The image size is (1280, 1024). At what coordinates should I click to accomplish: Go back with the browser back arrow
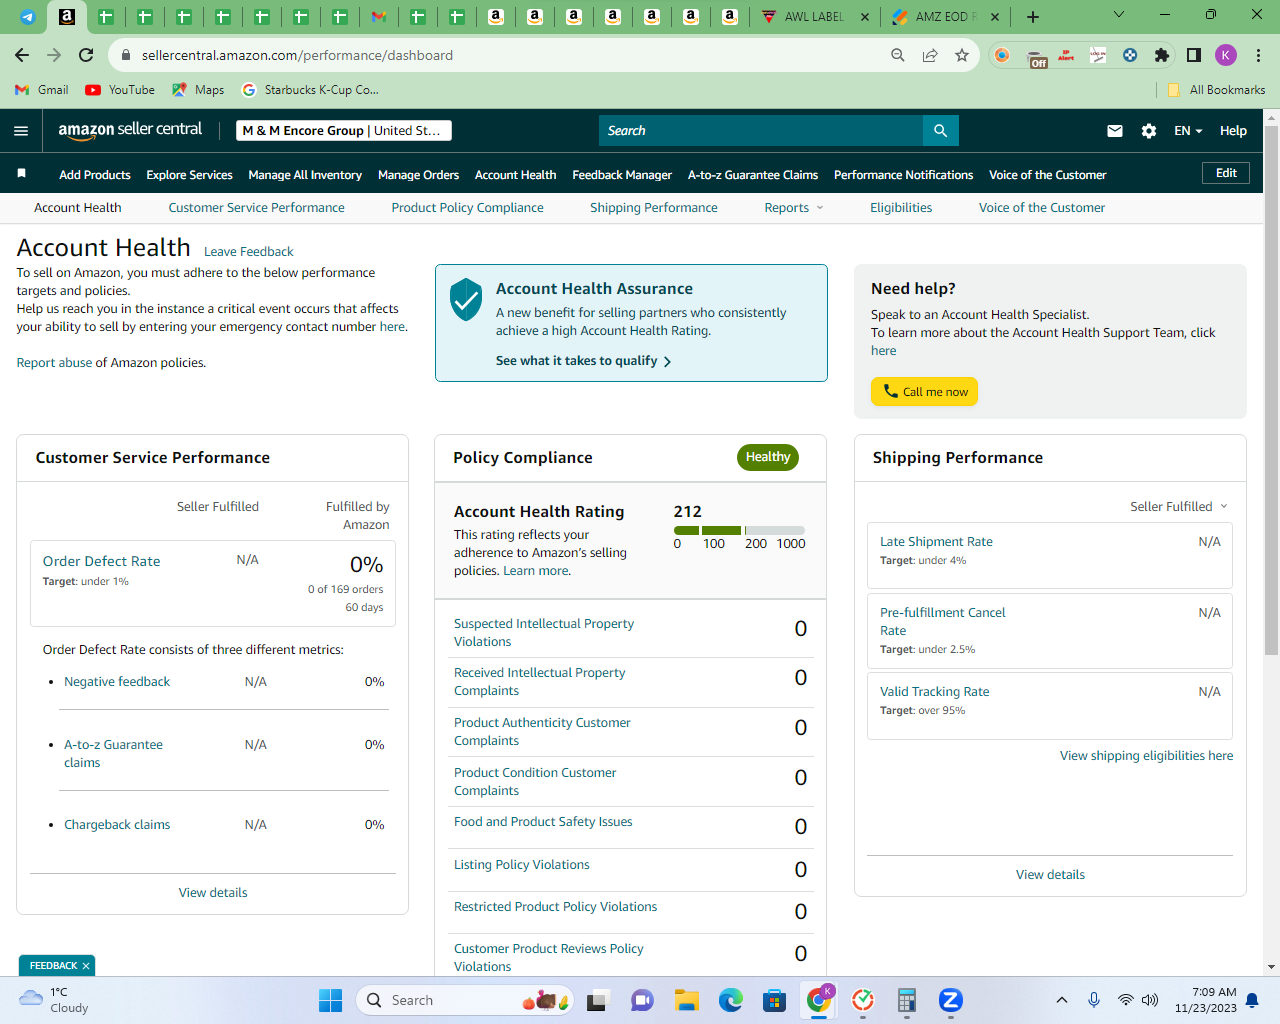coord(22,55)
